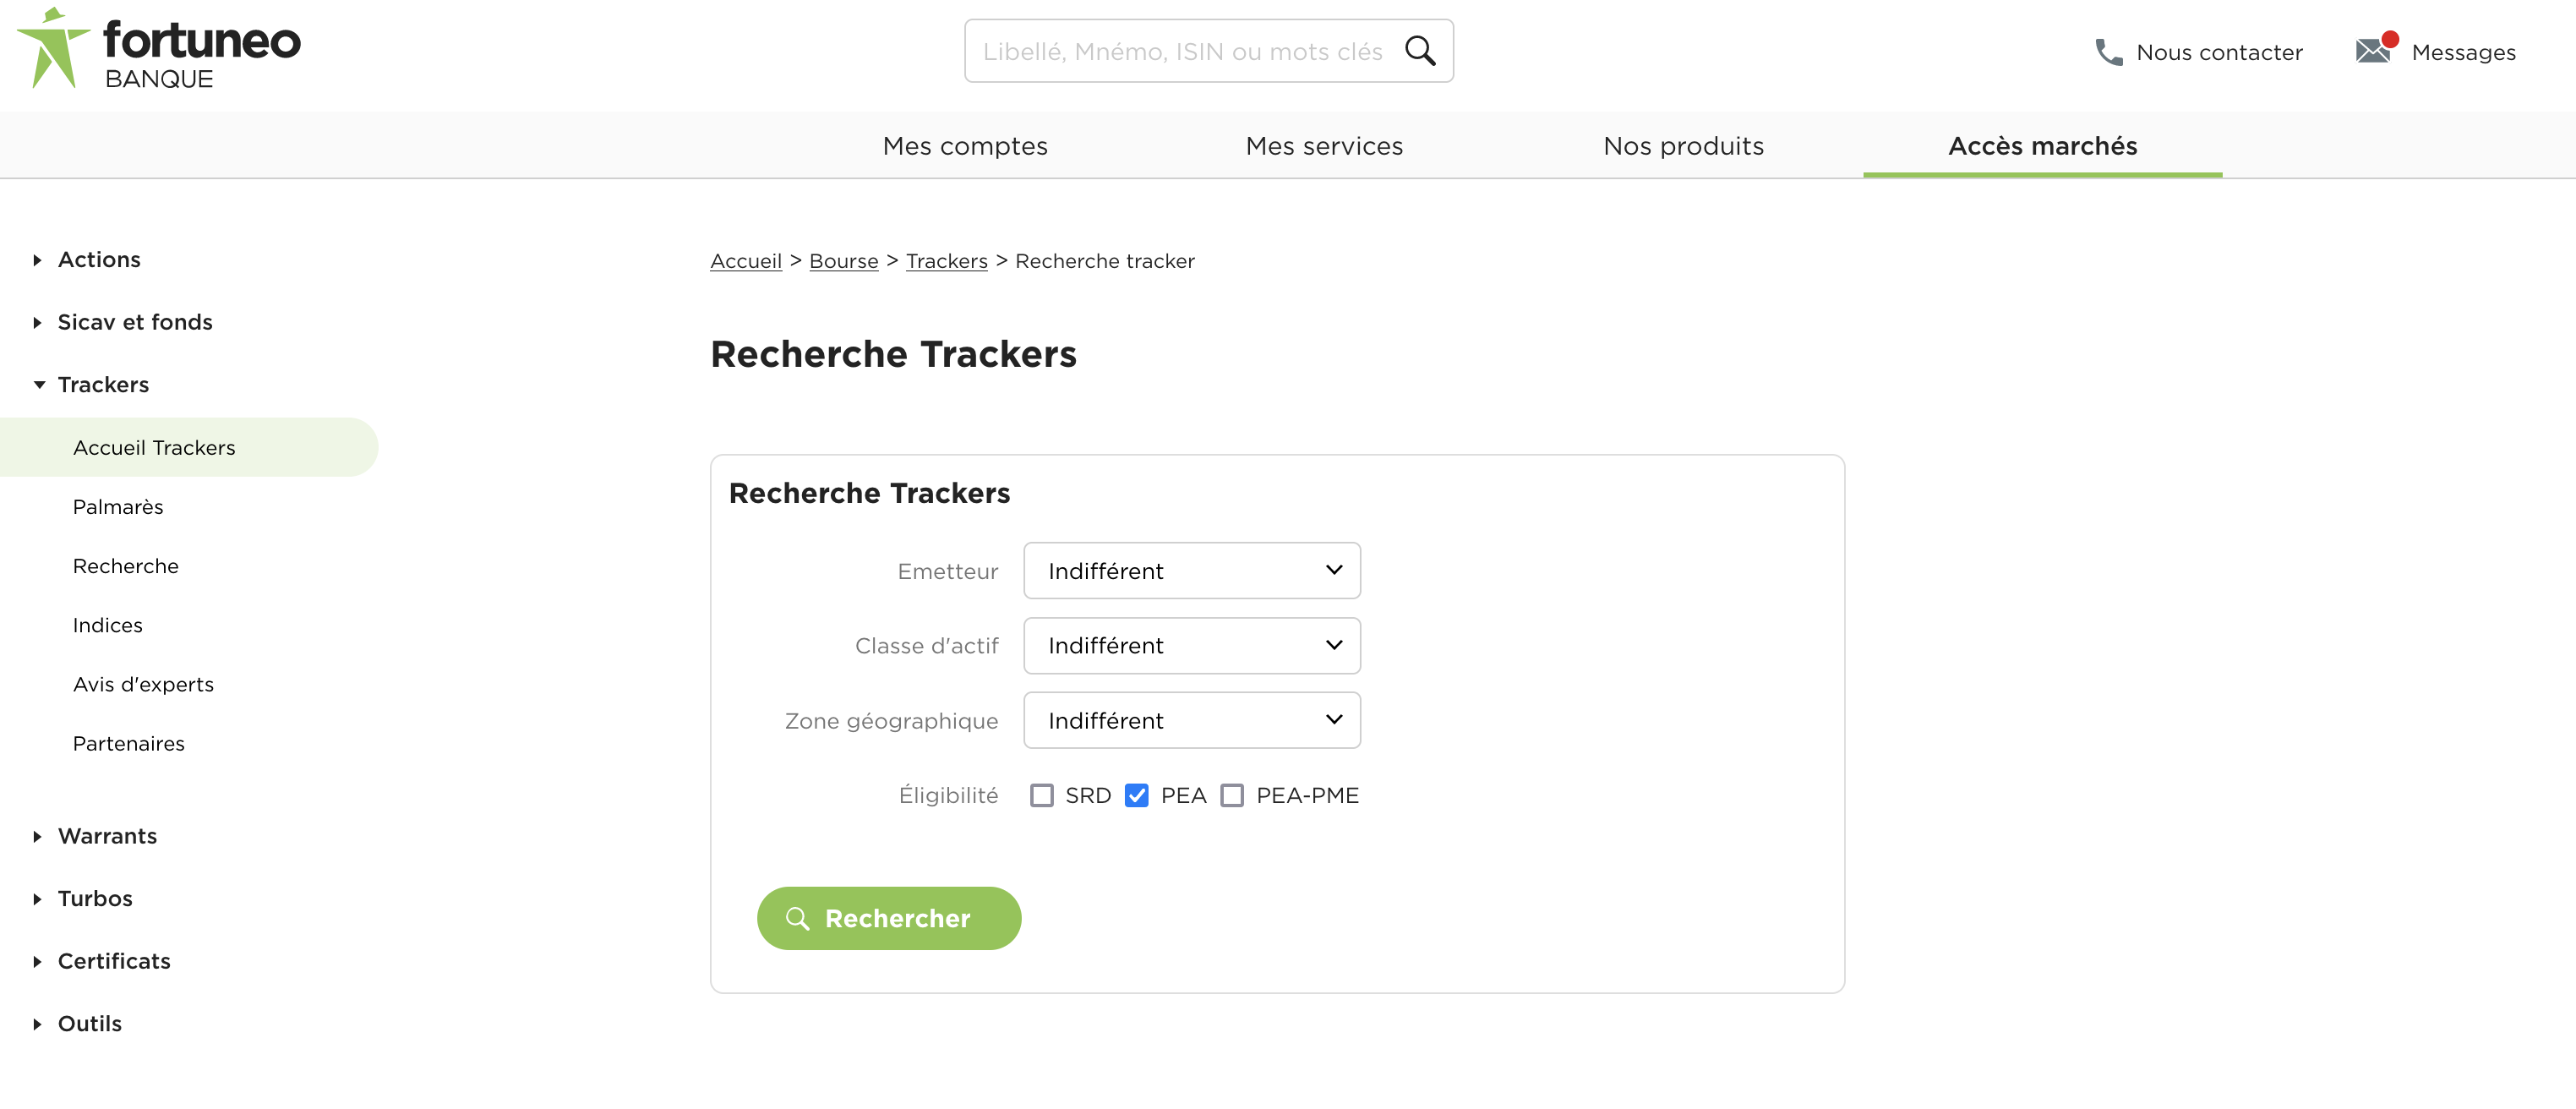This screenshot has width=2576, height=1109.
Task: Expand the Actions sidebar arrow
Action: click(38, 260)
